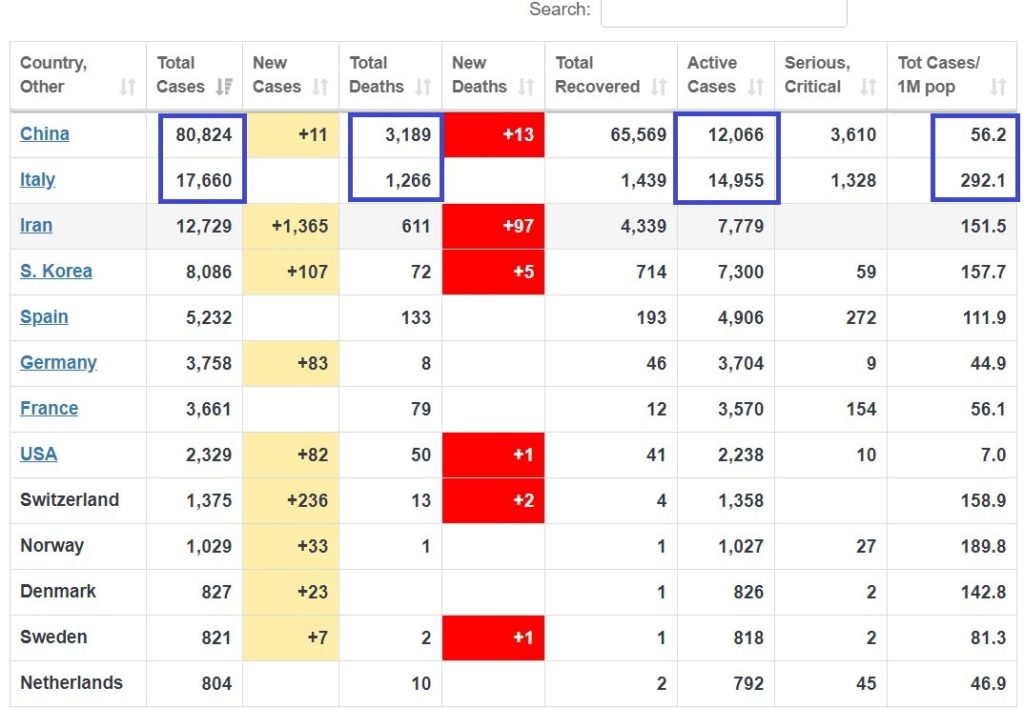Click the Total Cases sort icon
Image resolution: width=1024 pixels, height=708 pixels.
(x=224, y=87)
